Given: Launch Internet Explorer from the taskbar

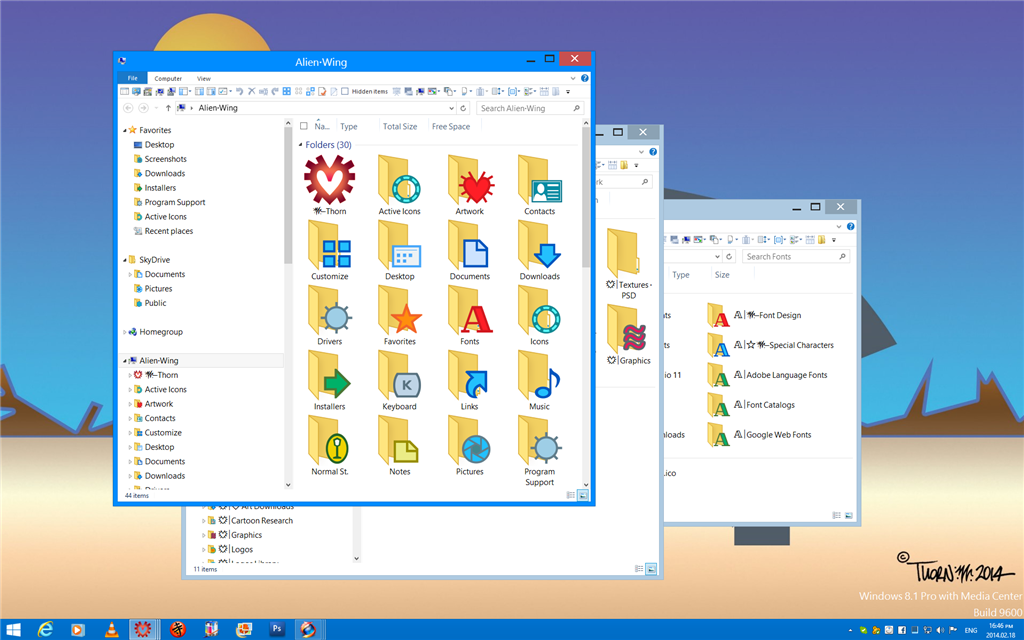Looking at the screenshot, I should click(x=46, y=630).
